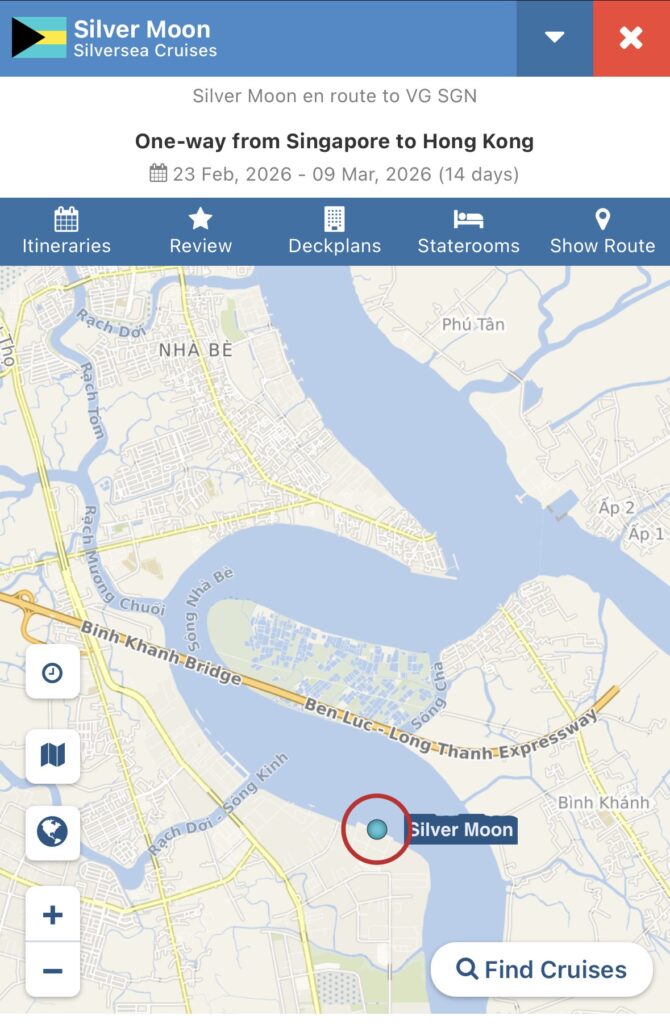Click the Silver Moon ship title
The height and width of the screenshot is (1024, 670).
(x=142, y=29)
